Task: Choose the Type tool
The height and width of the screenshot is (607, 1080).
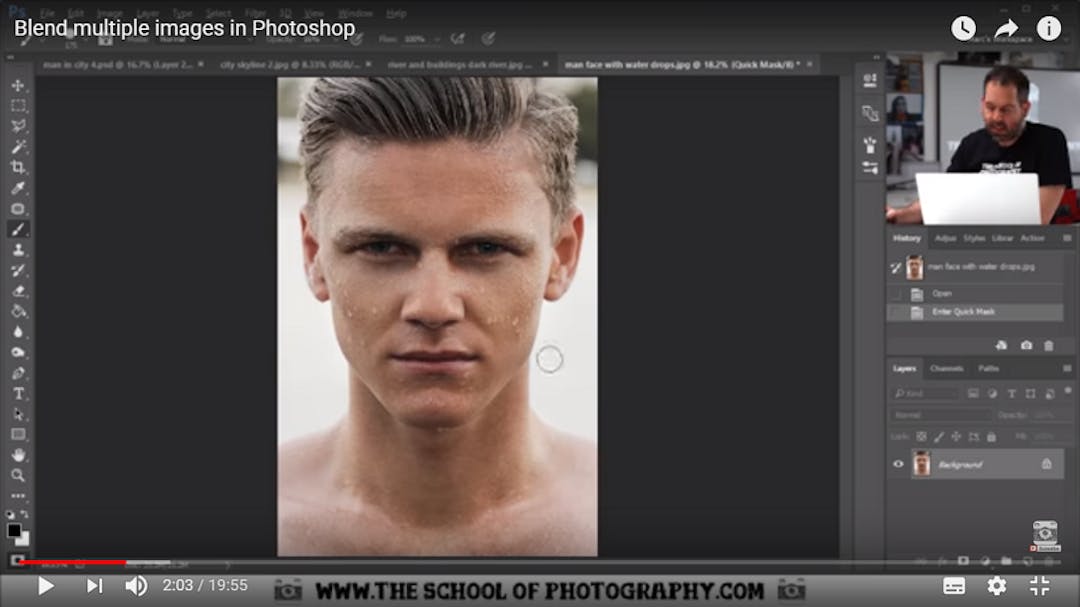Action: pos(18,393)
